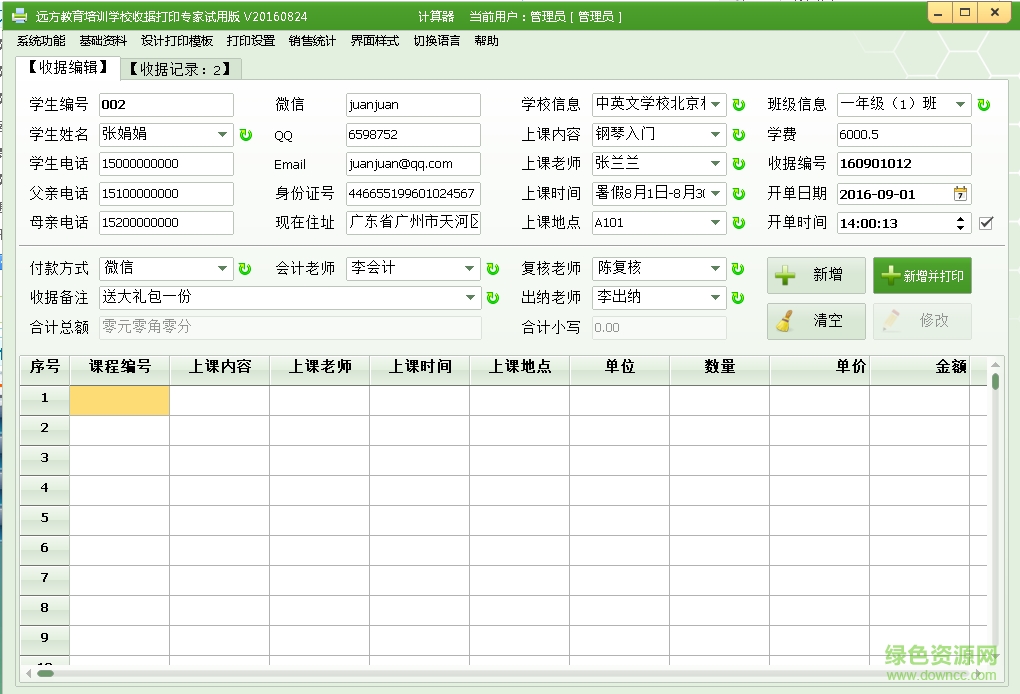
Task: Click the refresh icon beside 班级信息
Action: point(983,104)
